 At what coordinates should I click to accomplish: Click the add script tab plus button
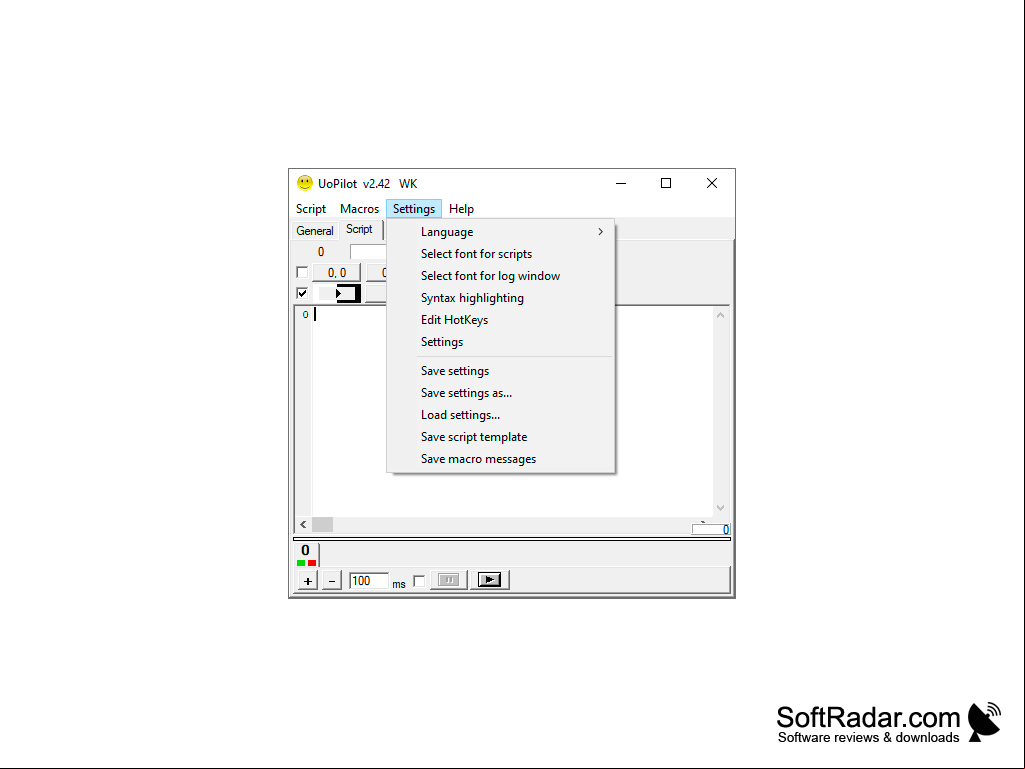pyautogui.click(x=308, y=581)
